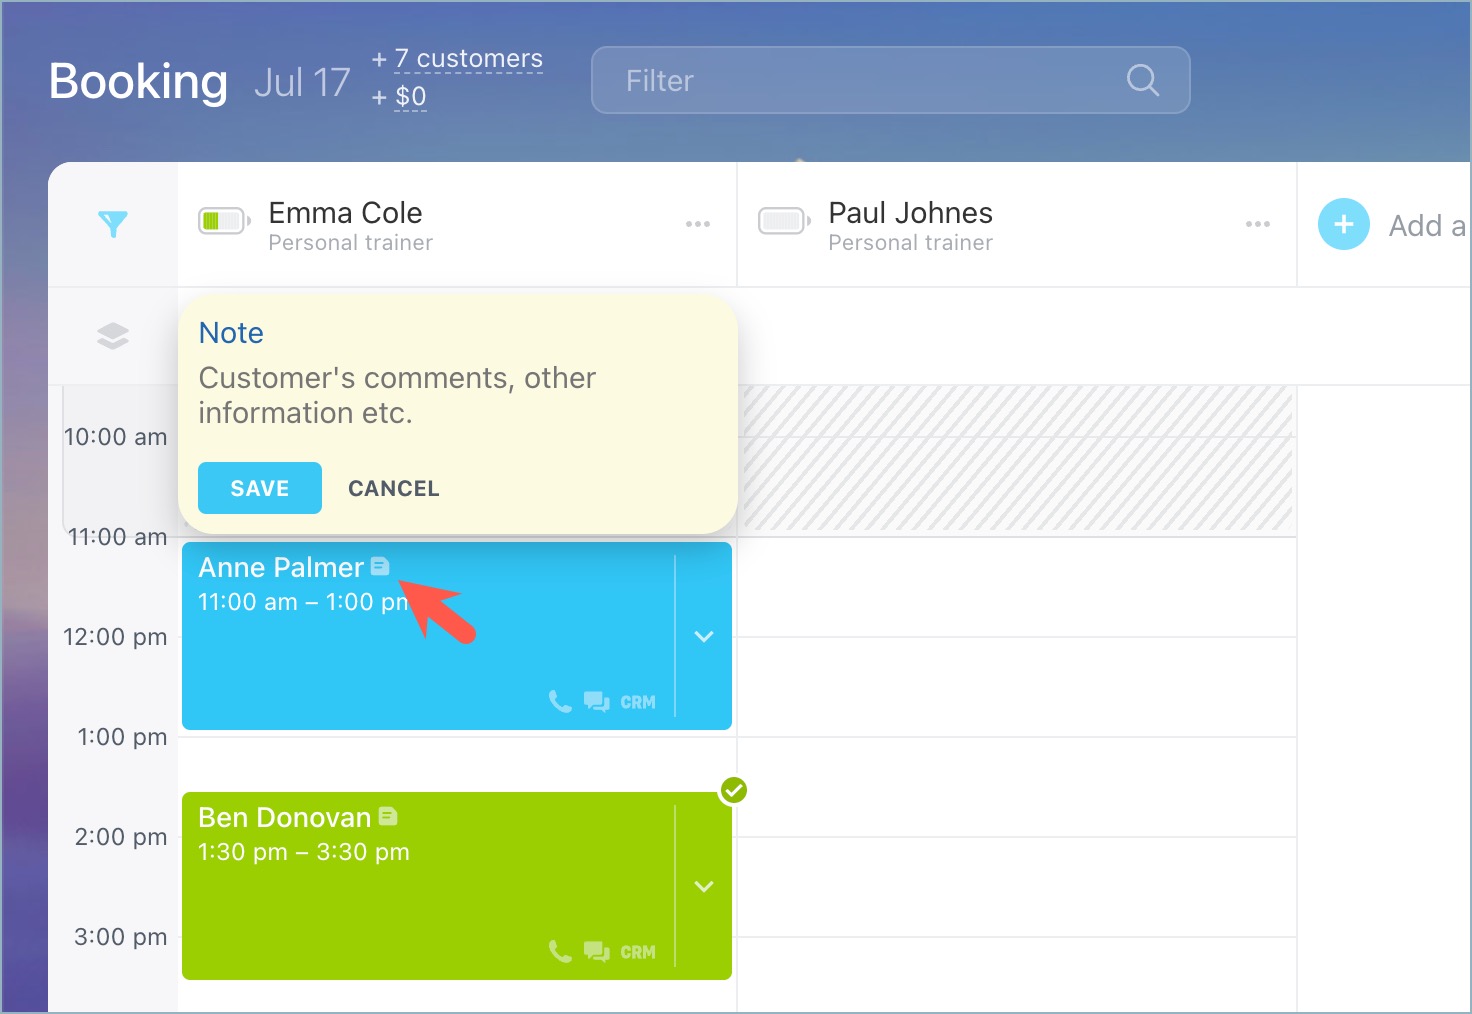
Task: Open chat icon on Anne Palmer's booking
Action: pos(596,702)
